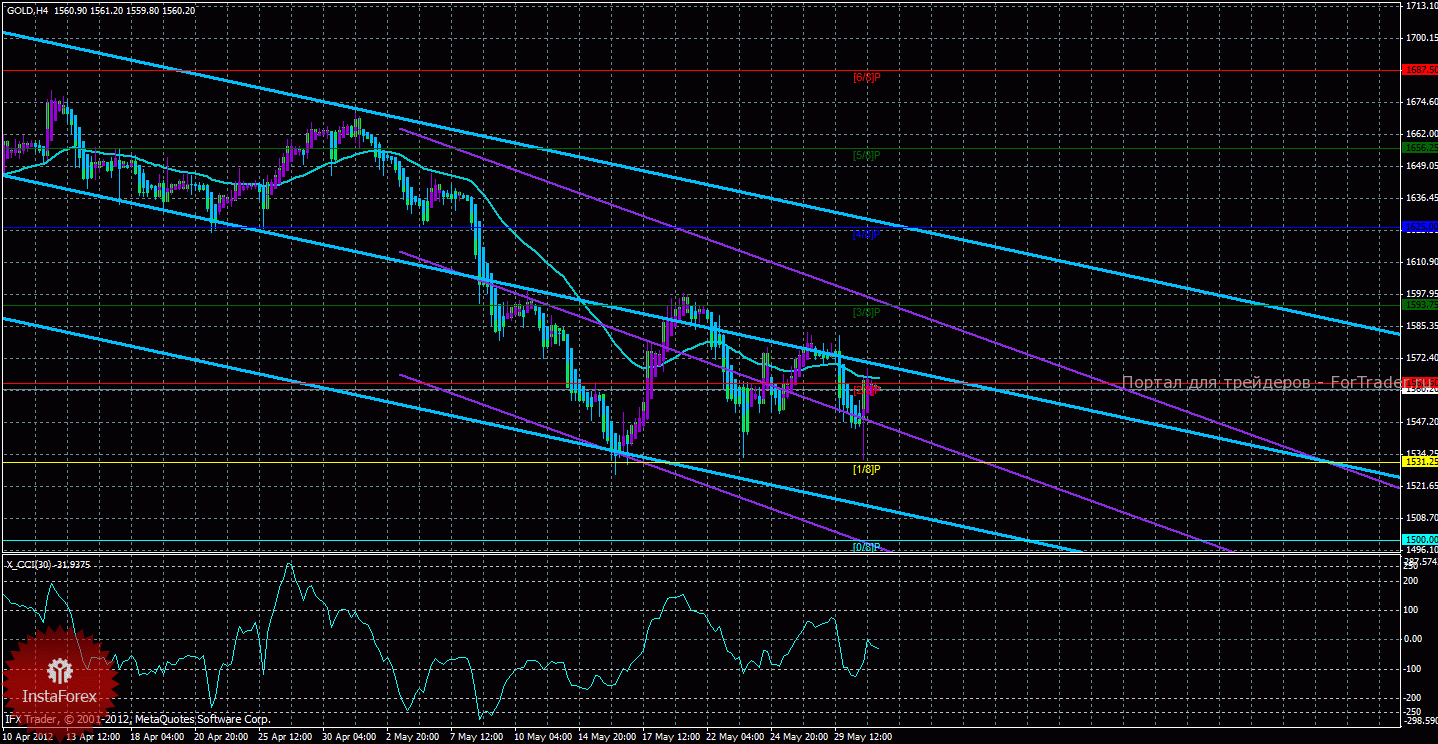Click the 1521.65 price axis value

point(1421,486)
